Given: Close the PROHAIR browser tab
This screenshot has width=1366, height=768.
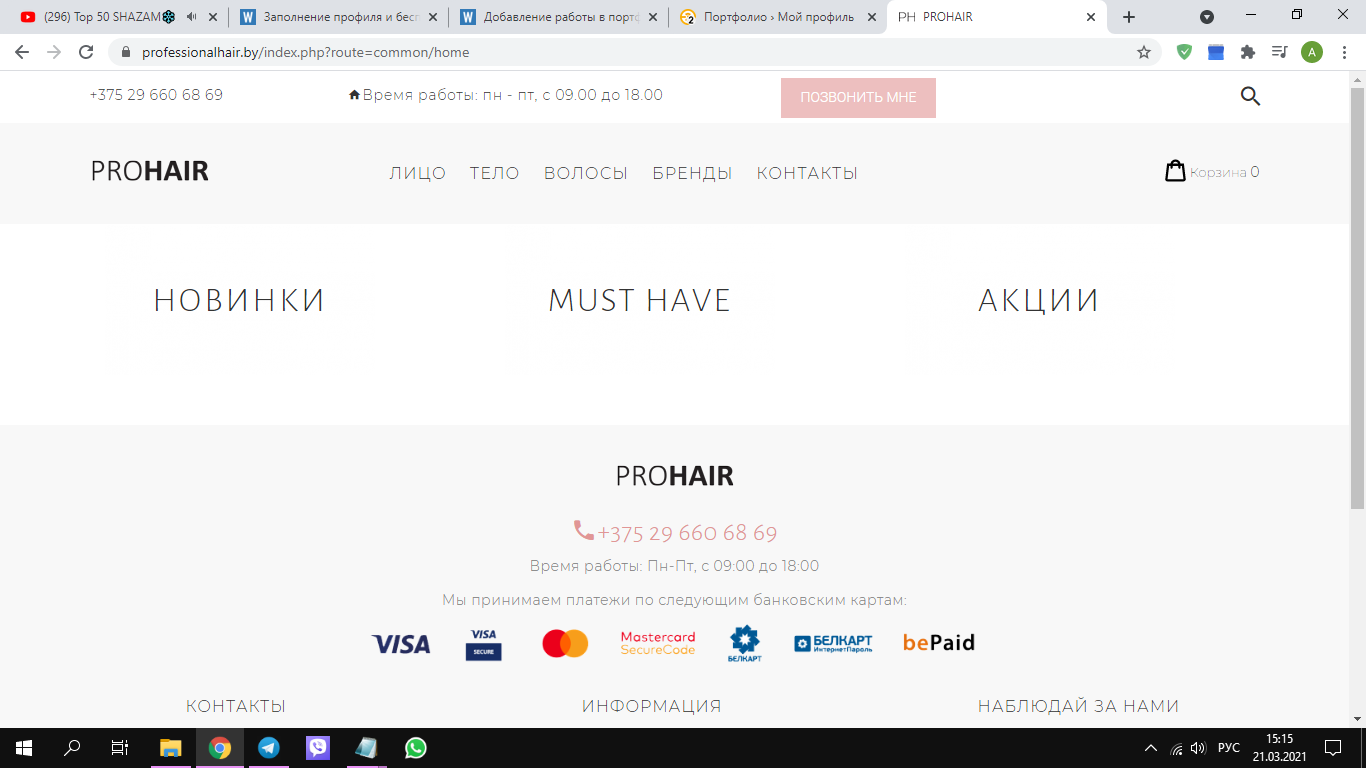Looking at the screenshot, I should [x=1091, y=17].
